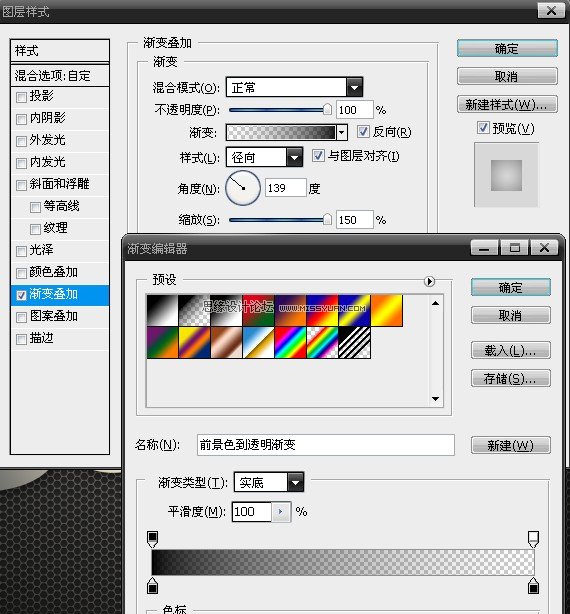Click the 缩放 scale value field

355,220
